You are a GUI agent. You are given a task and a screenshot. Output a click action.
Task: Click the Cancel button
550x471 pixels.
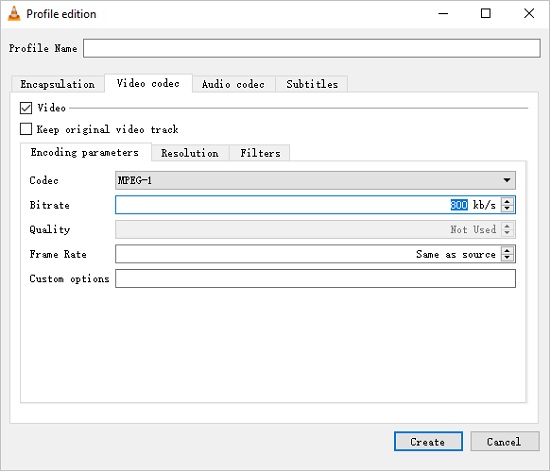click(x=504, y=442)
